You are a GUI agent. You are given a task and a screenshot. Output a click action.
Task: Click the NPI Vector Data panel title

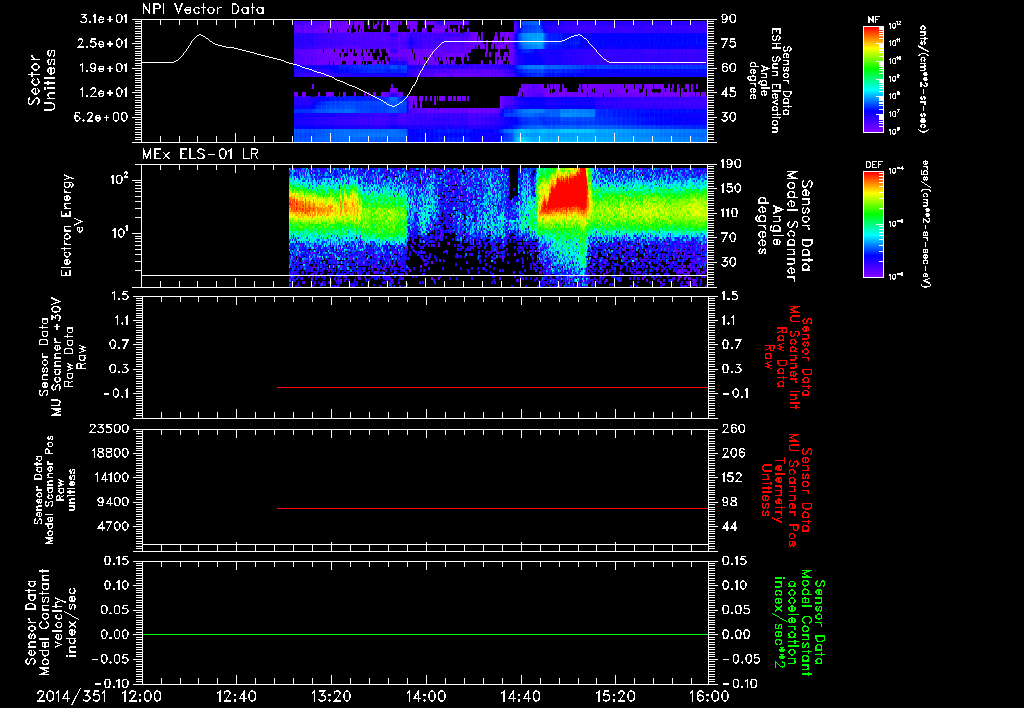(x=203, y=9)
